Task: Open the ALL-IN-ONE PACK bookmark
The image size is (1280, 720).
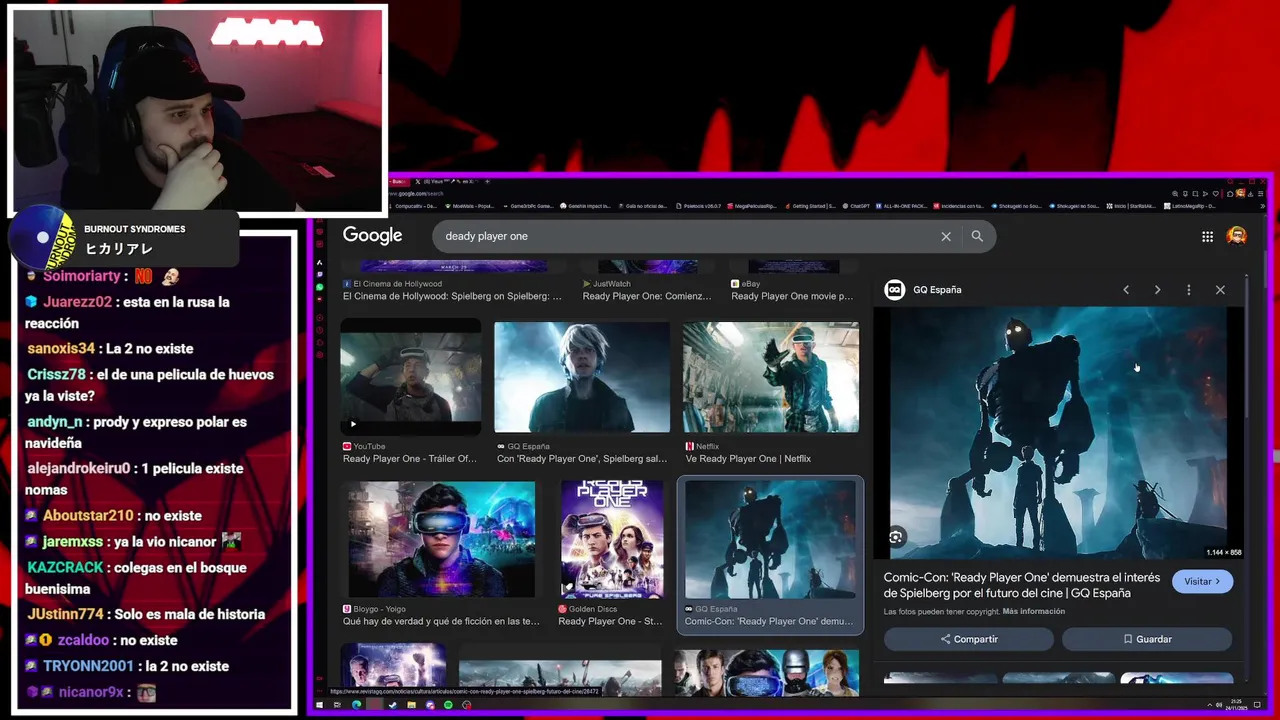Action: click(x=902, y=206)
